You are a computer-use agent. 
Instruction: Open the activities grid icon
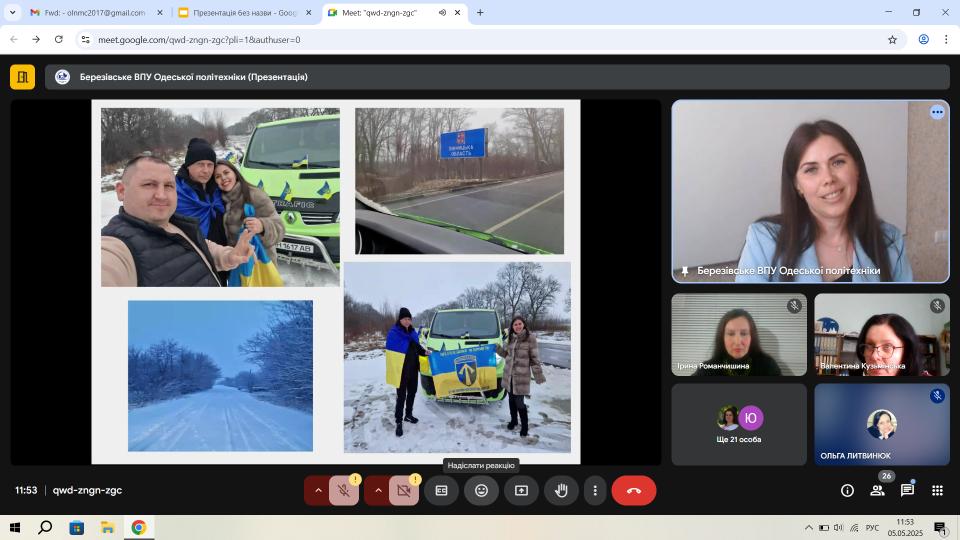[x=937, y=491]
